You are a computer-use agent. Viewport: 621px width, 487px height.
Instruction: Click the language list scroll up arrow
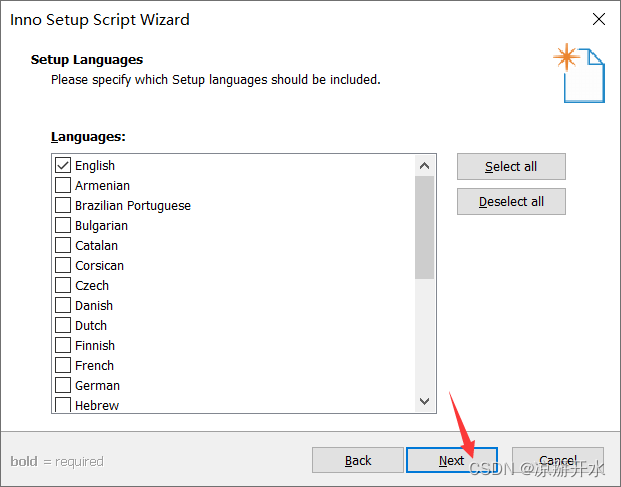coord(425,166)
